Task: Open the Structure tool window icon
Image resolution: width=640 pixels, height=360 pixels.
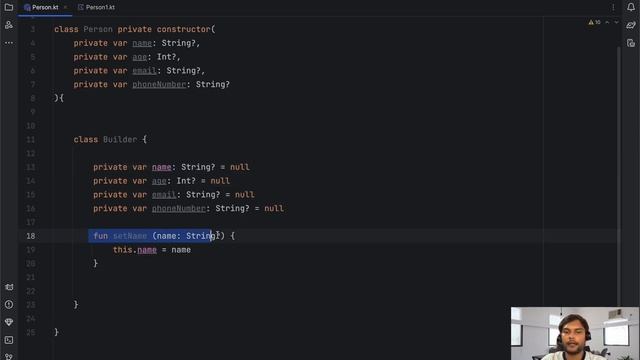Action: coord(9,25)
